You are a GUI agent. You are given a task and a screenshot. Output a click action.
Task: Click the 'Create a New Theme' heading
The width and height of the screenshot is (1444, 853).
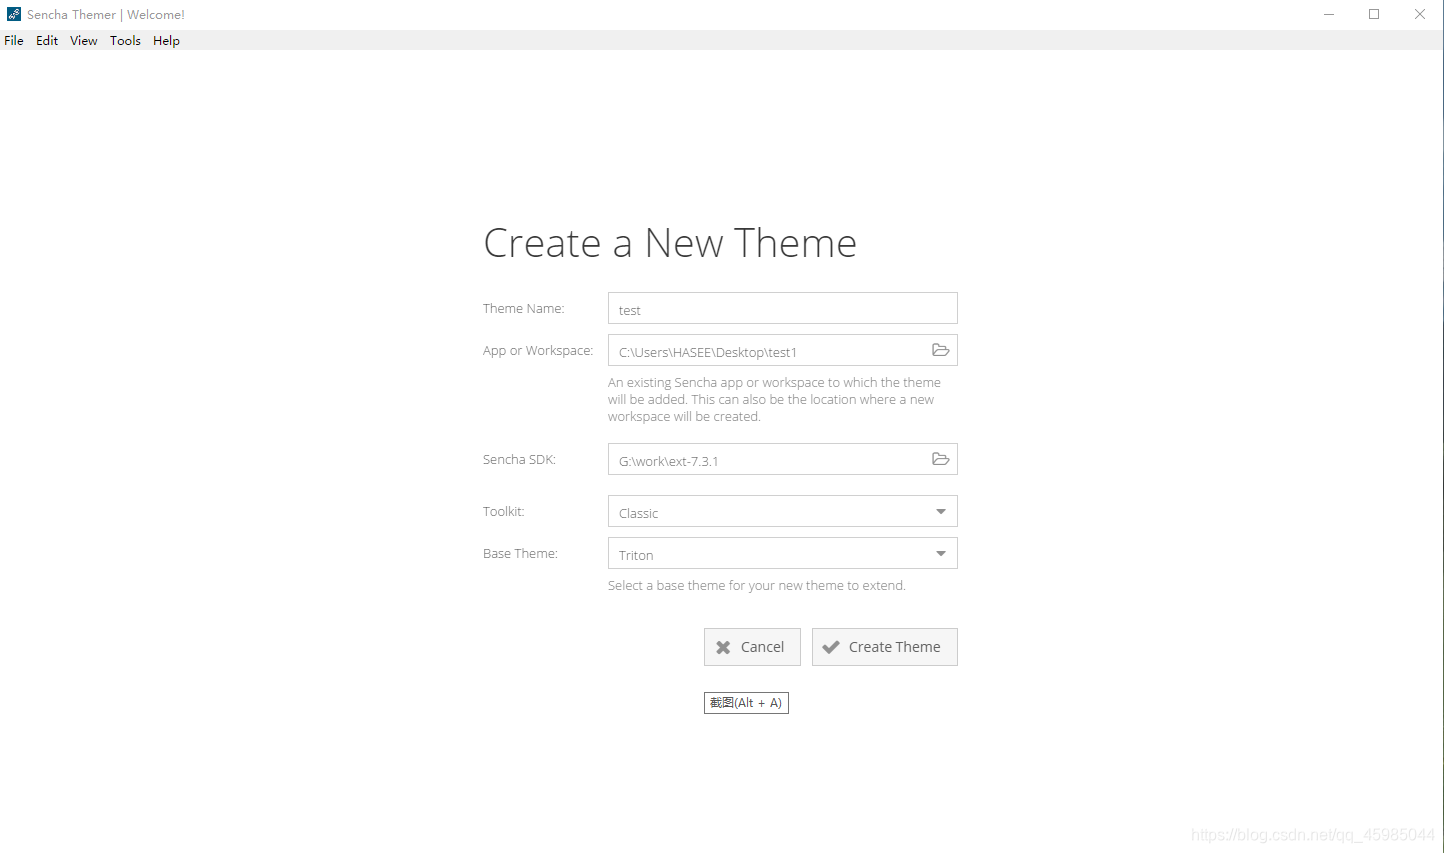pyautogui.click(x=670, y=243)
